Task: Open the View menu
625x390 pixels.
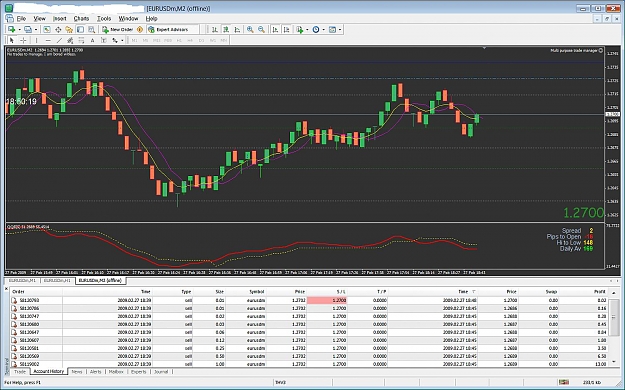Action: [x=39, y=18]
